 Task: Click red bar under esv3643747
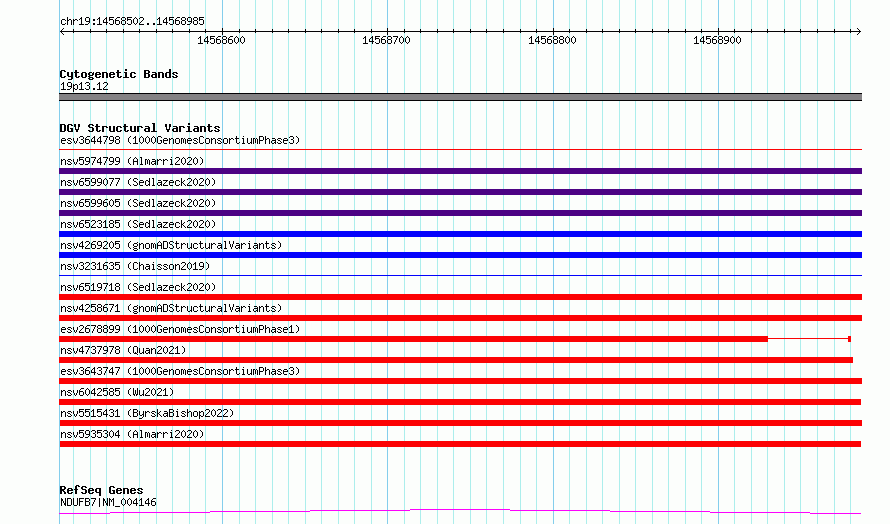pos(460,381)
